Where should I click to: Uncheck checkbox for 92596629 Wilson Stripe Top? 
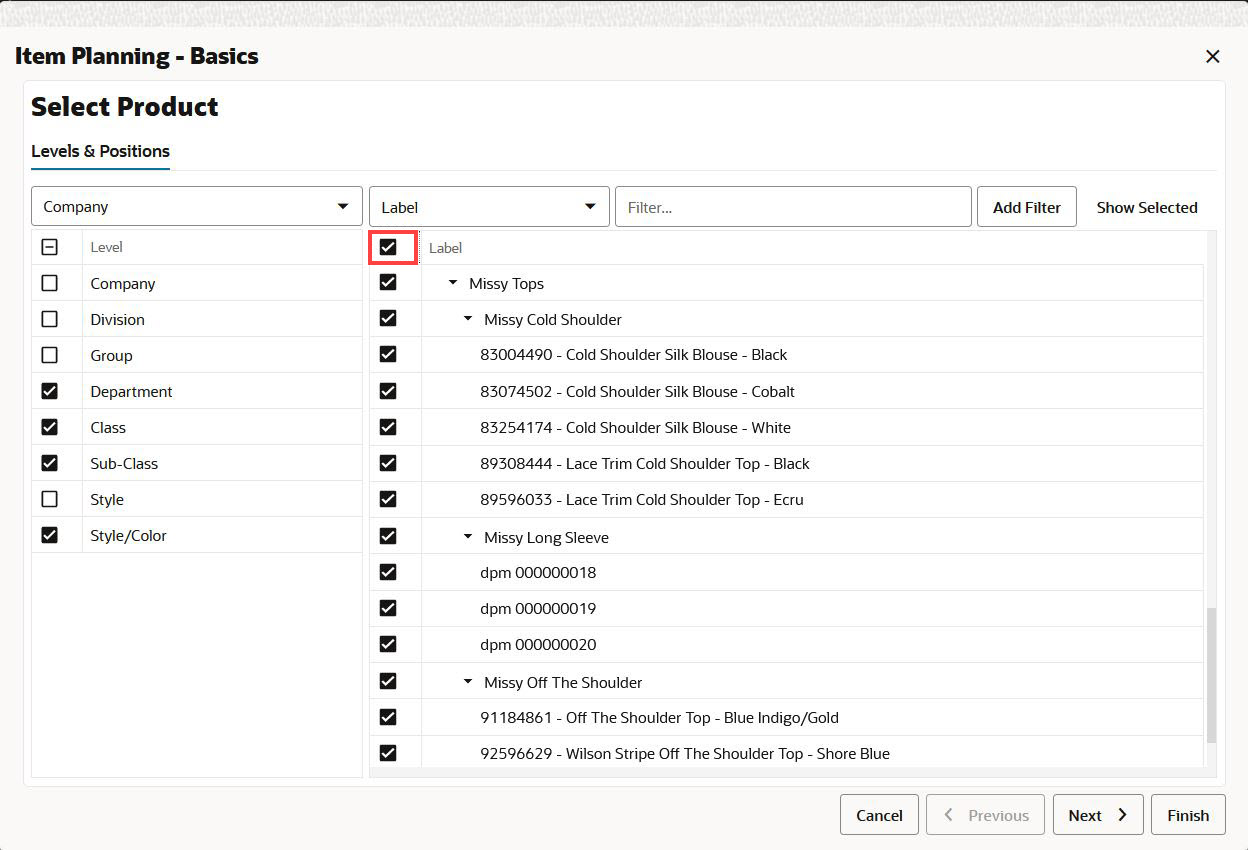pyautogui.click(x=388, y=753)
